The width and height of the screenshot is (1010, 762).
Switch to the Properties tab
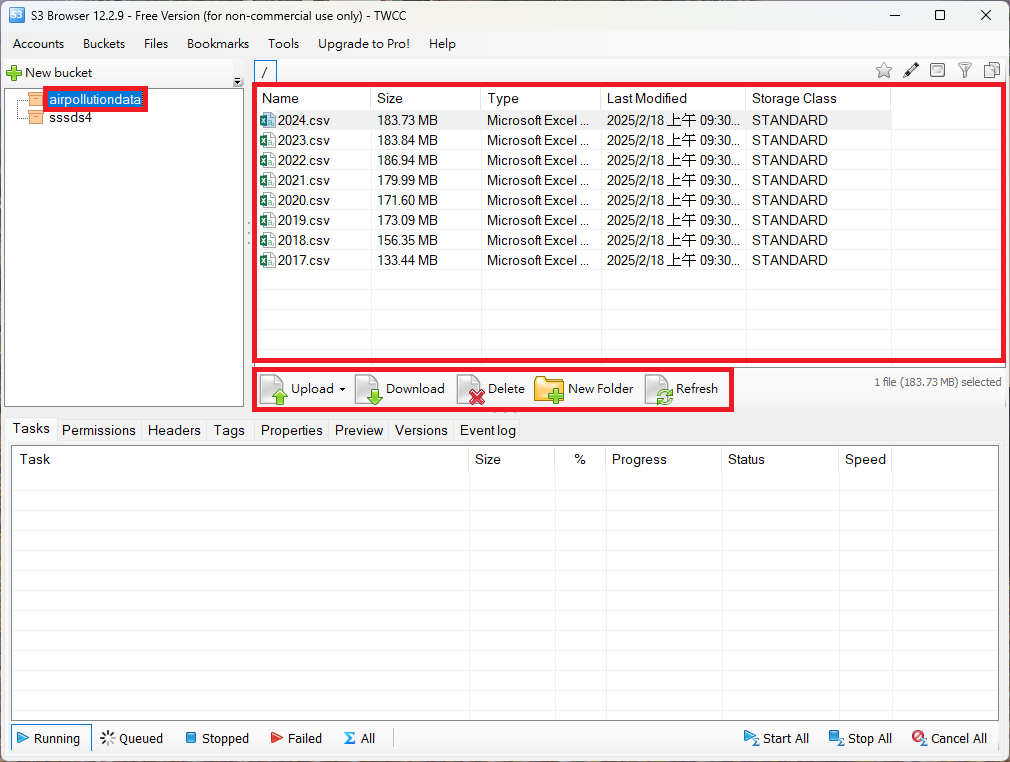coord(291,430)
